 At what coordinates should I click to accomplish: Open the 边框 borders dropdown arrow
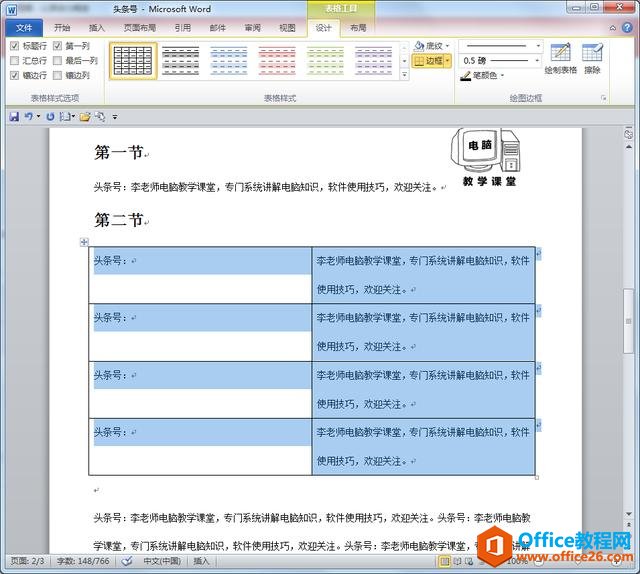click(448, 61)
